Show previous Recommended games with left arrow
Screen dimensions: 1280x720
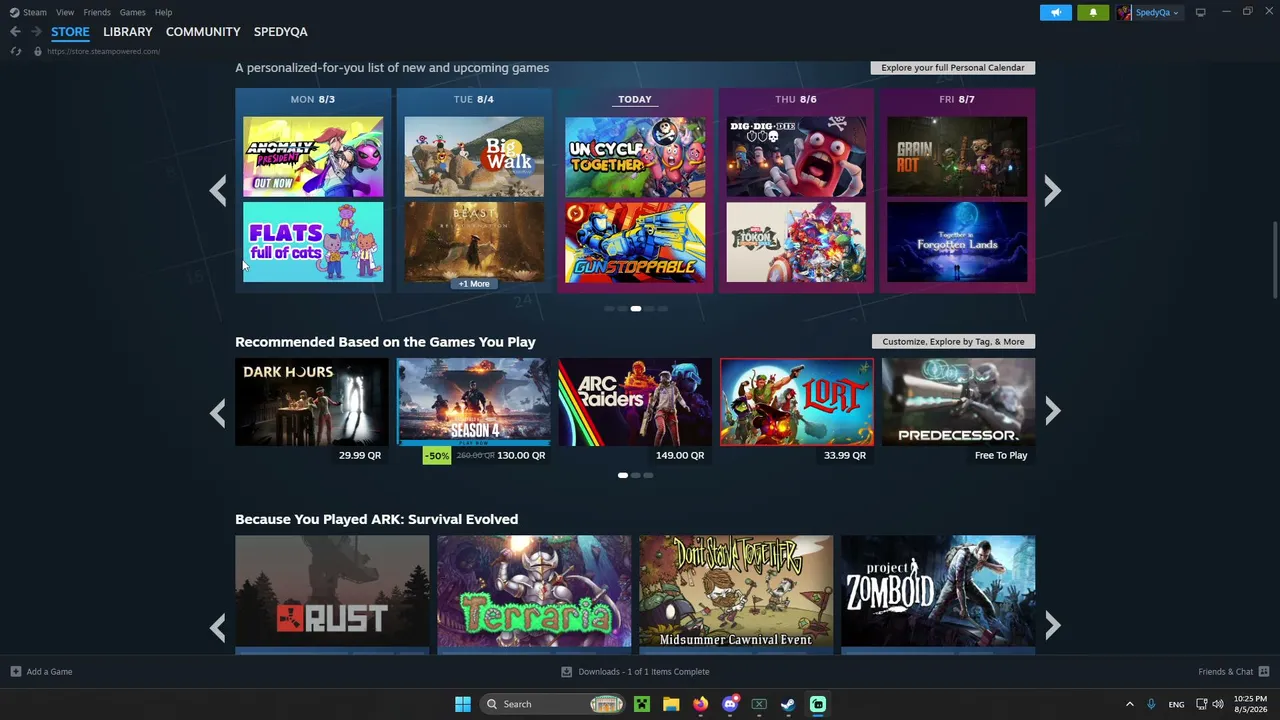(x=218, y=412)
